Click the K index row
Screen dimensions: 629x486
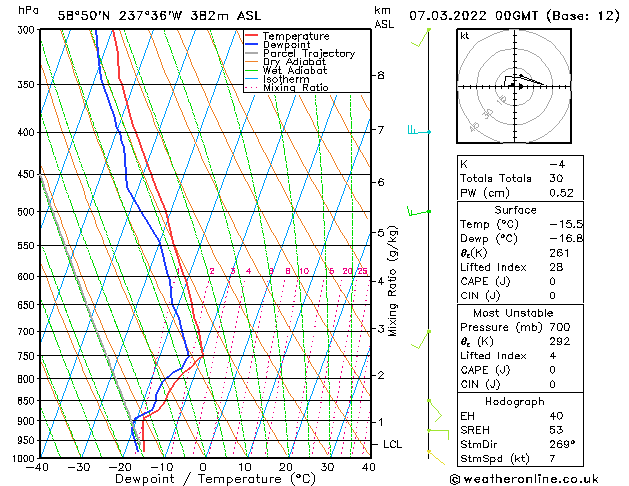tap(520, 164)
